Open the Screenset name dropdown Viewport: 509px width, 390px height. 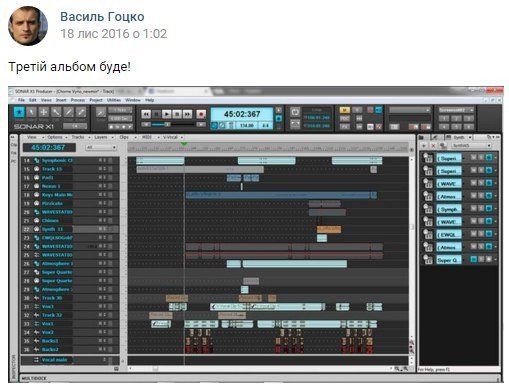coord(456,110)
